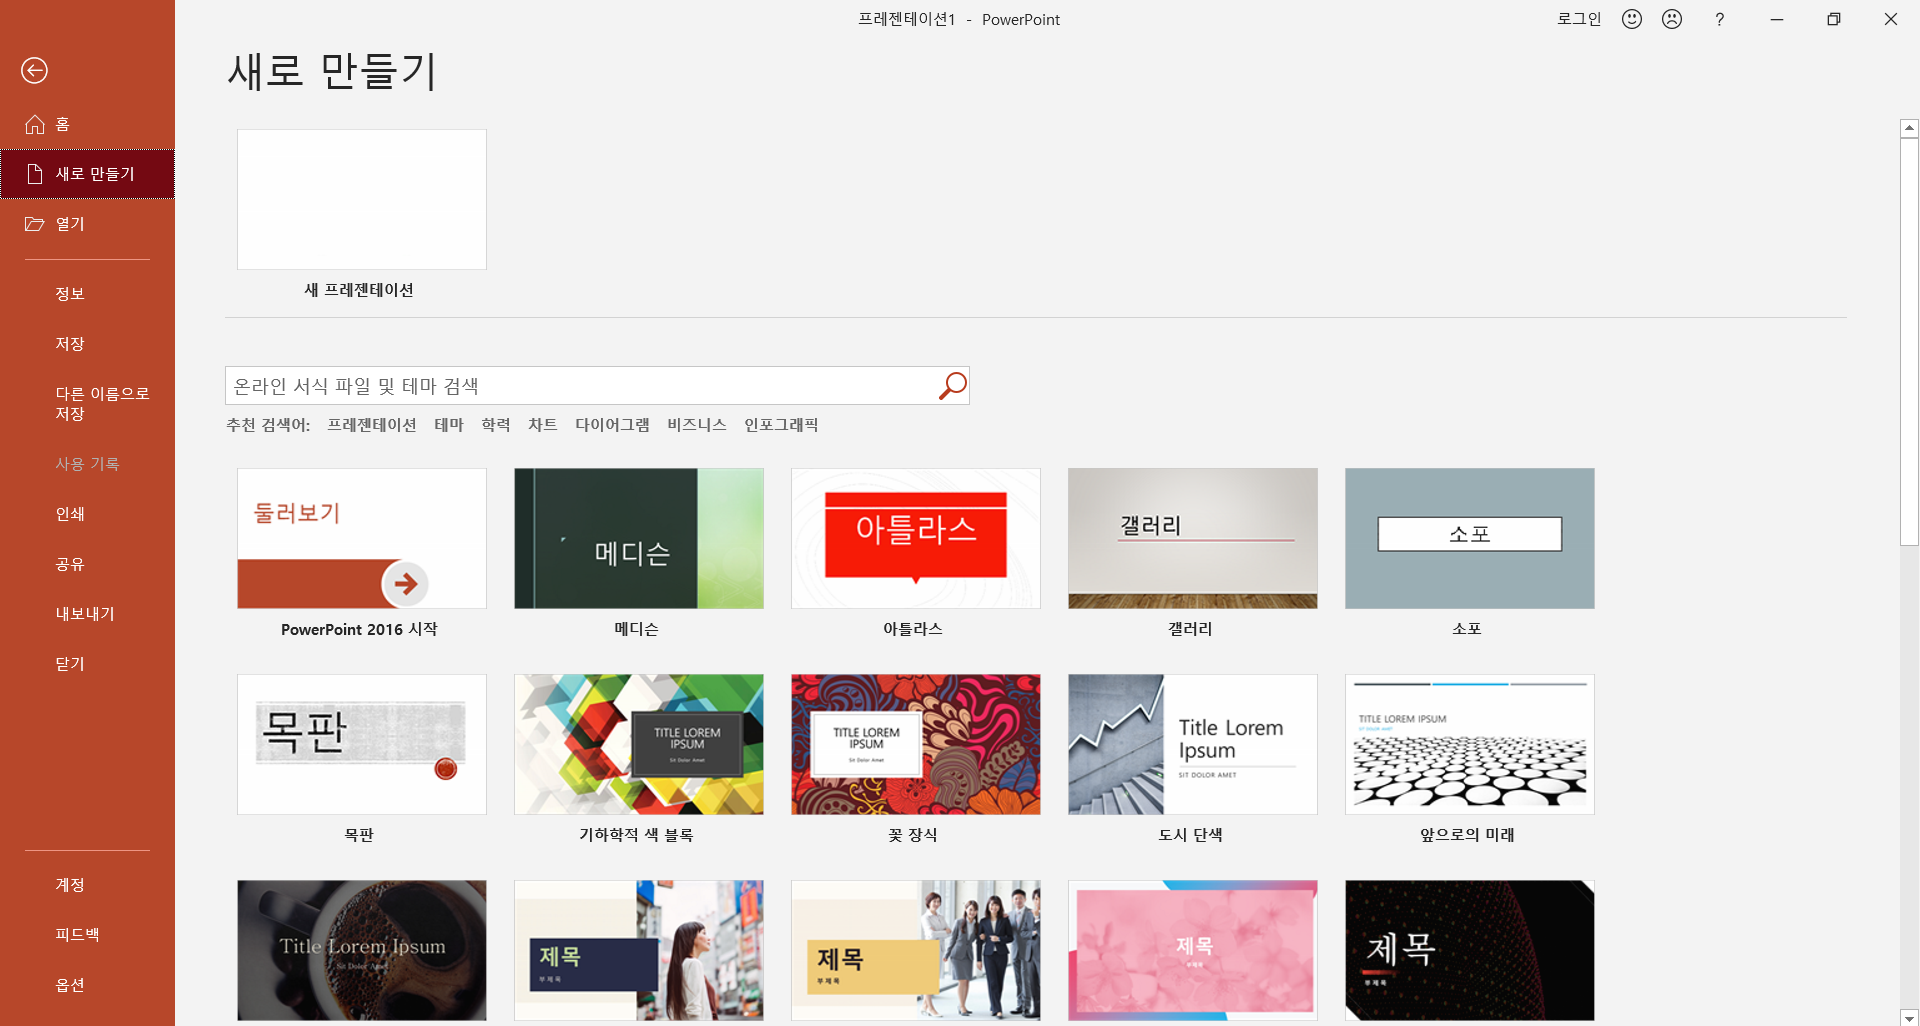Open the 인쇄 page

pyautogui.click(x=87, y=514)
